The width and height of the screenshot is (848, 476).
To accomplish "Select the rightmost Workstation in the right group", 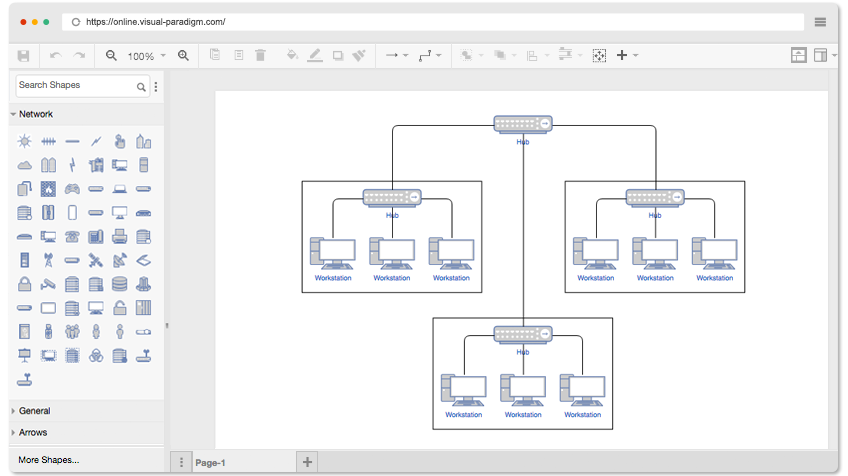I will [x=714, y=254].
